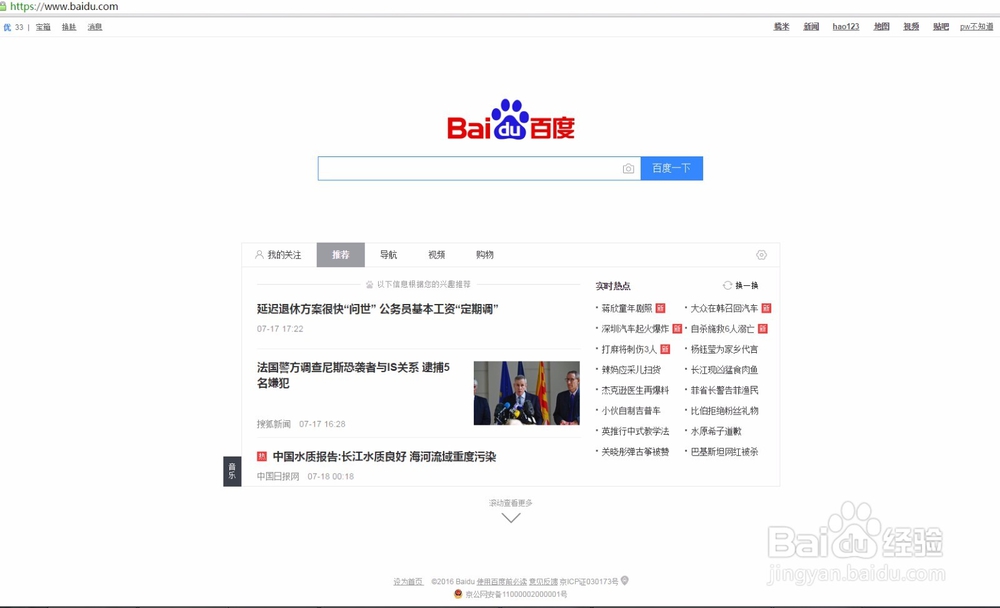Click the police badge icon in footer

pos(457,594)
